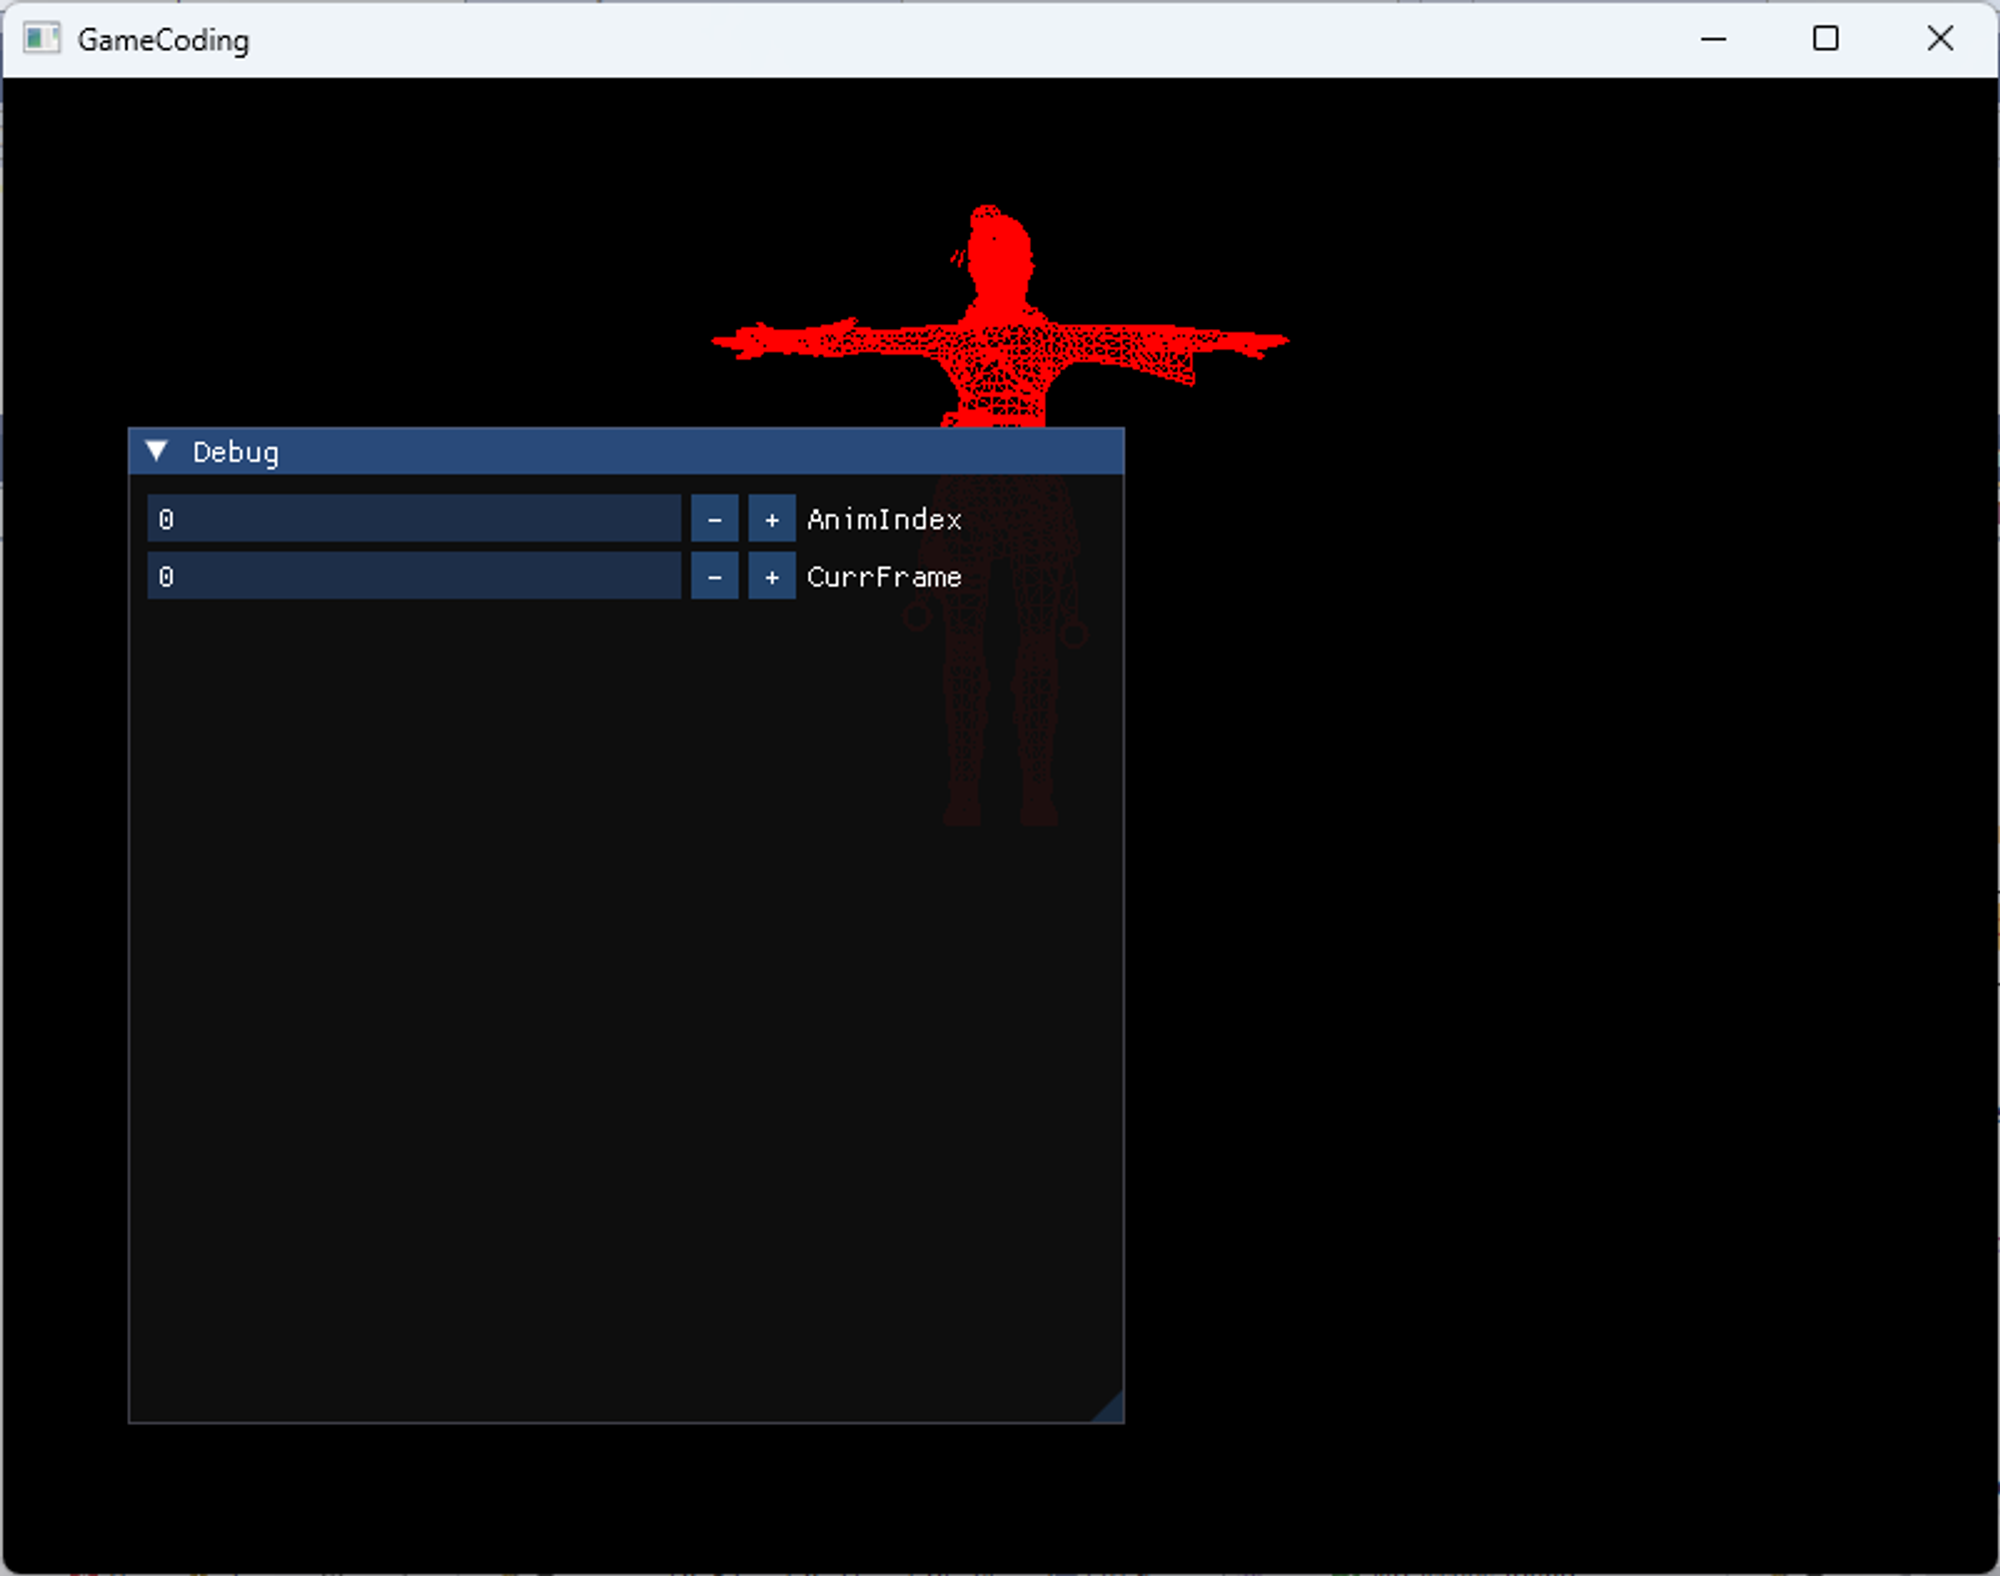Decrease AnimIndex with minus button

714,519
